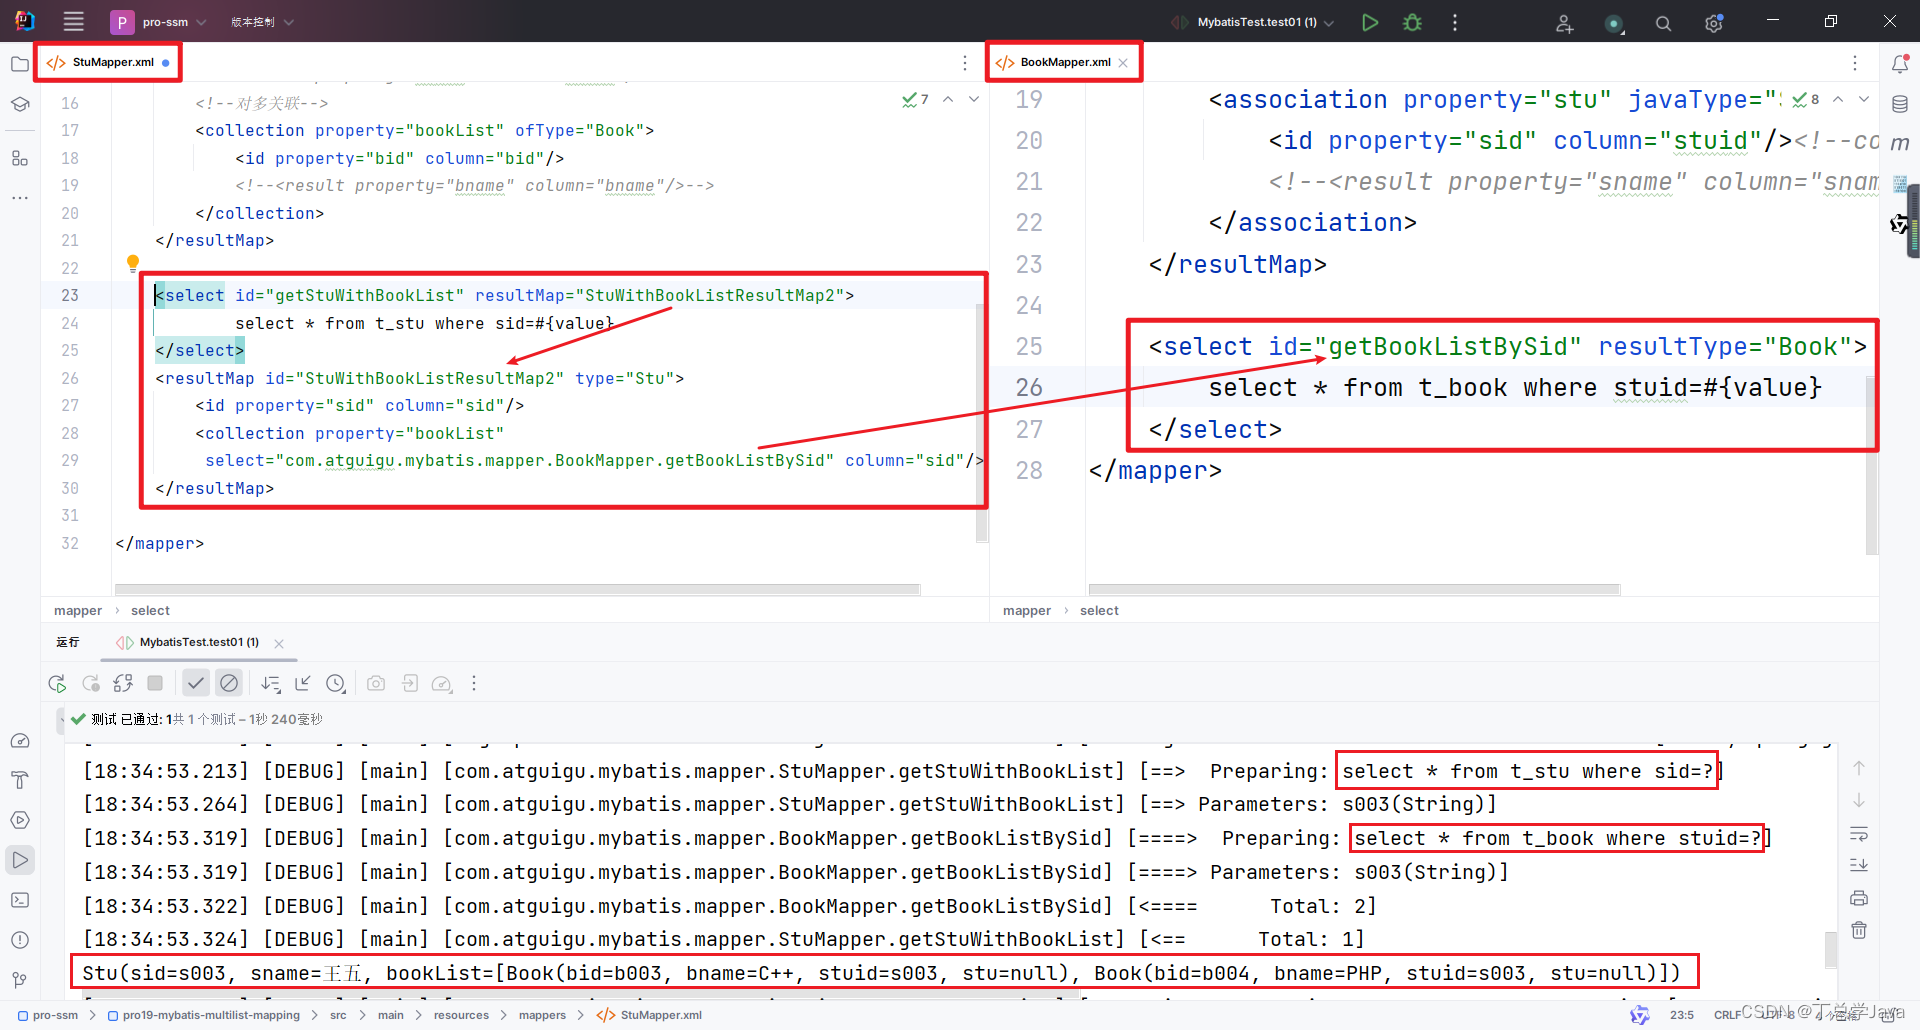Screen dimensions: 1920x1030
Task: Open right editor tab options menu
Action: click(1855, 63)
